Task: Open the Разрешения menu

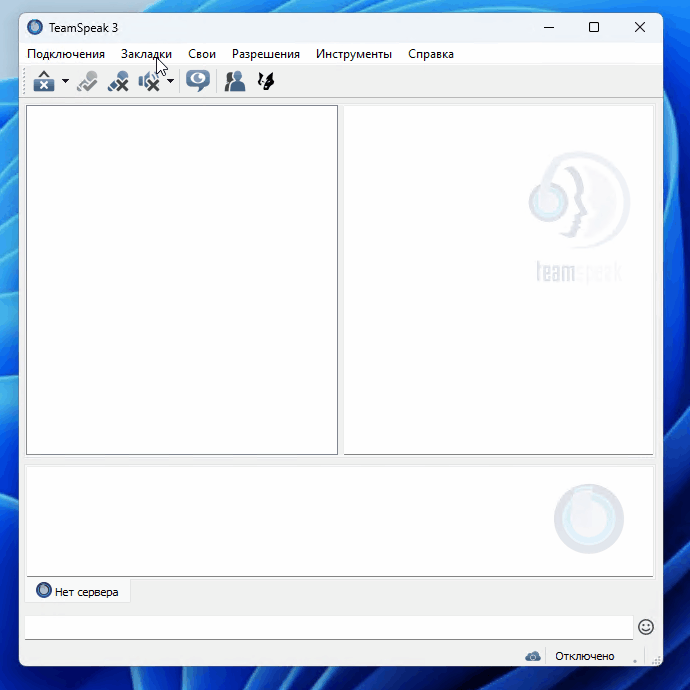Action: pyautogui.click(x=266, y=54)
